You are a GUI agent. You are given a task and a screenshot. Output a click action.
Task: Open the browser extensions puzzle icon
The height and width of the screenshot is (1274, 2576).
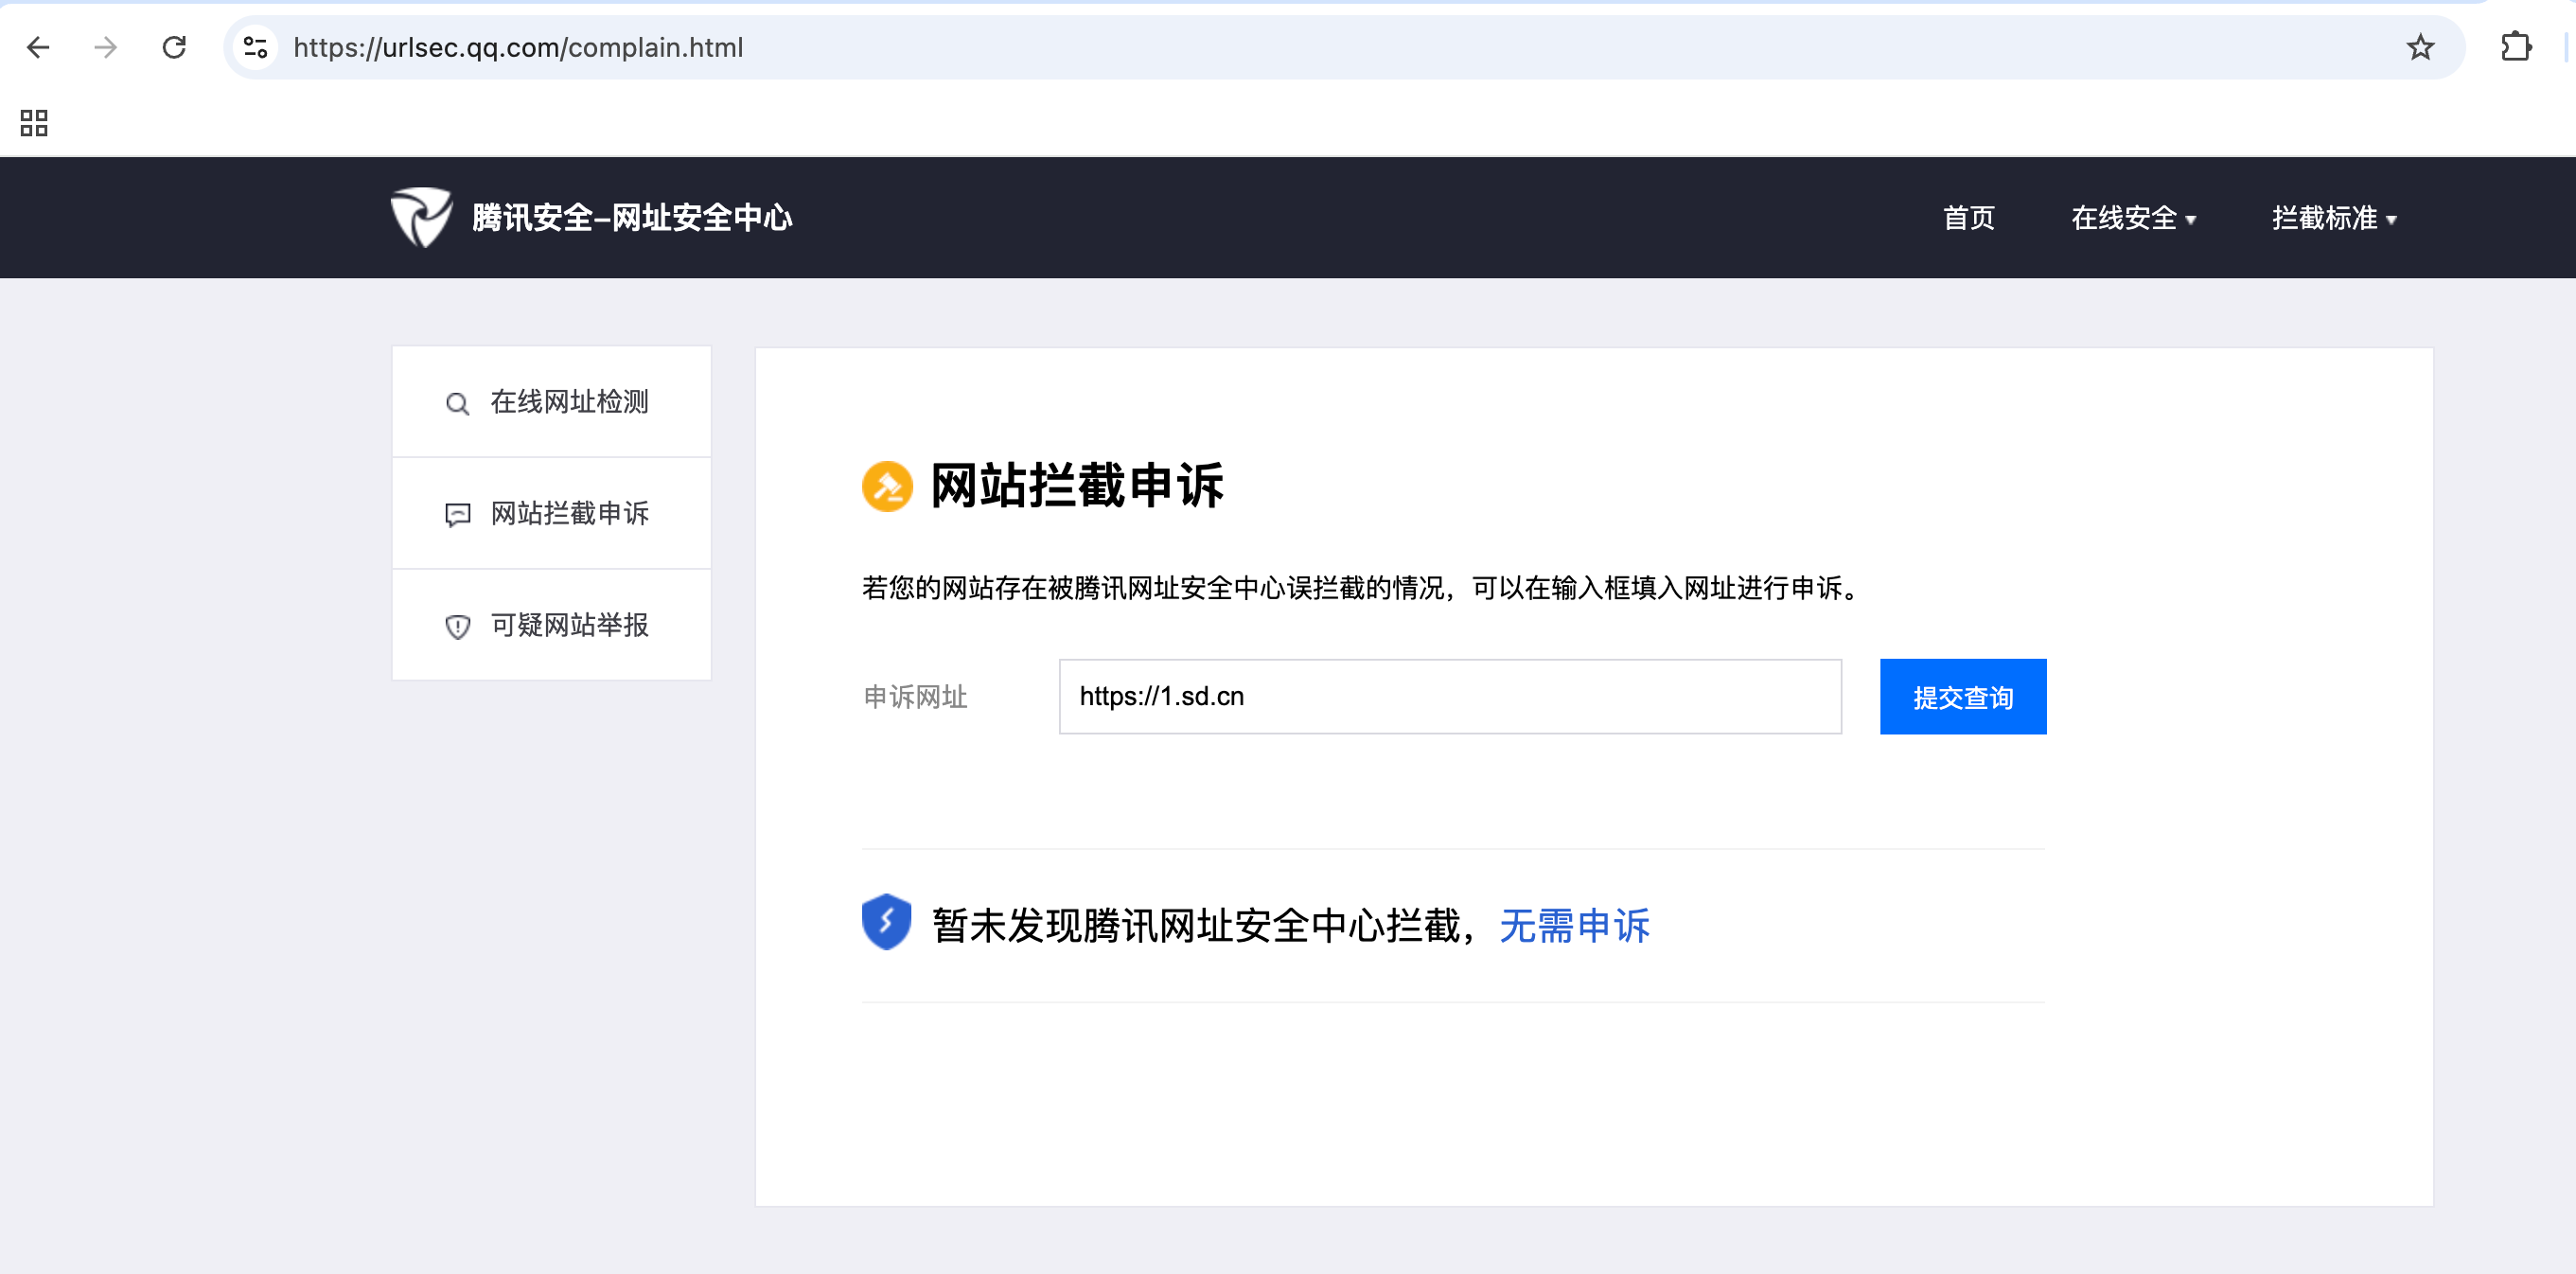pos(2515,47)
